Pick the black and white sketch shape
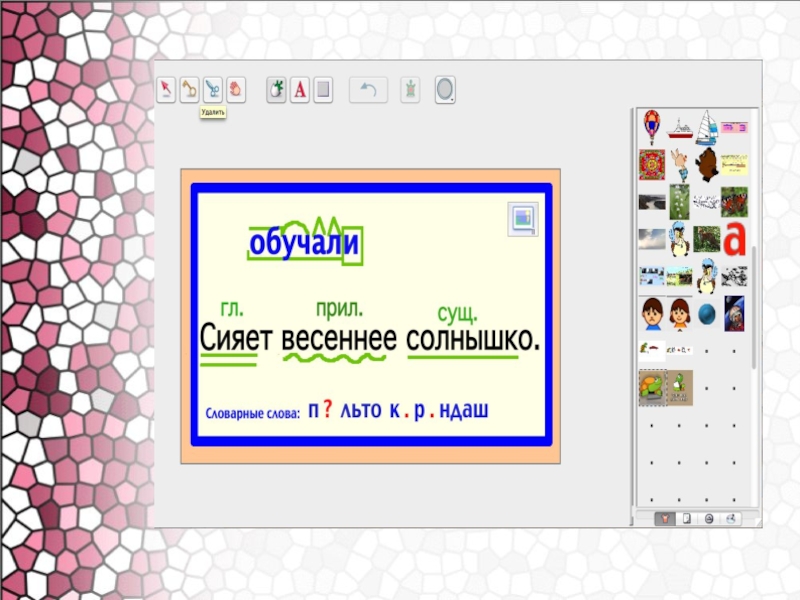 pyautogui.click(x=734, y=277)
